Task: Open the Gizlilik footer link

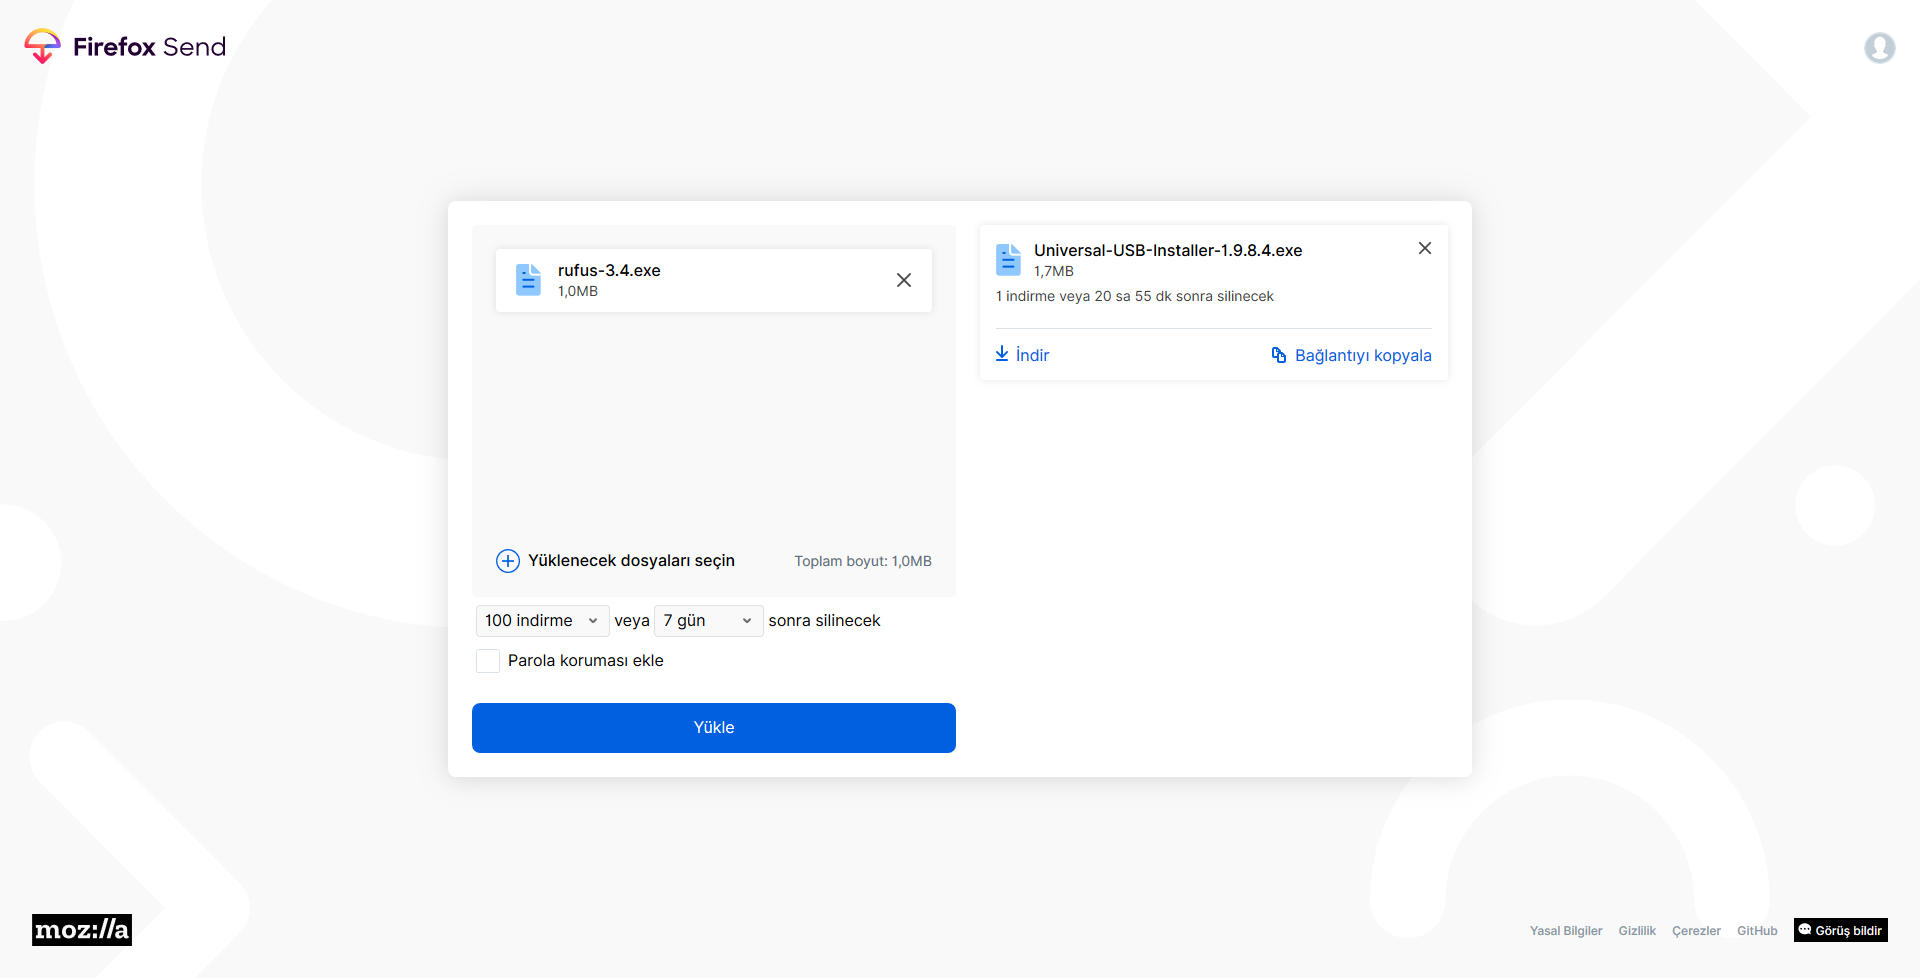Action: click(1637, 931)
